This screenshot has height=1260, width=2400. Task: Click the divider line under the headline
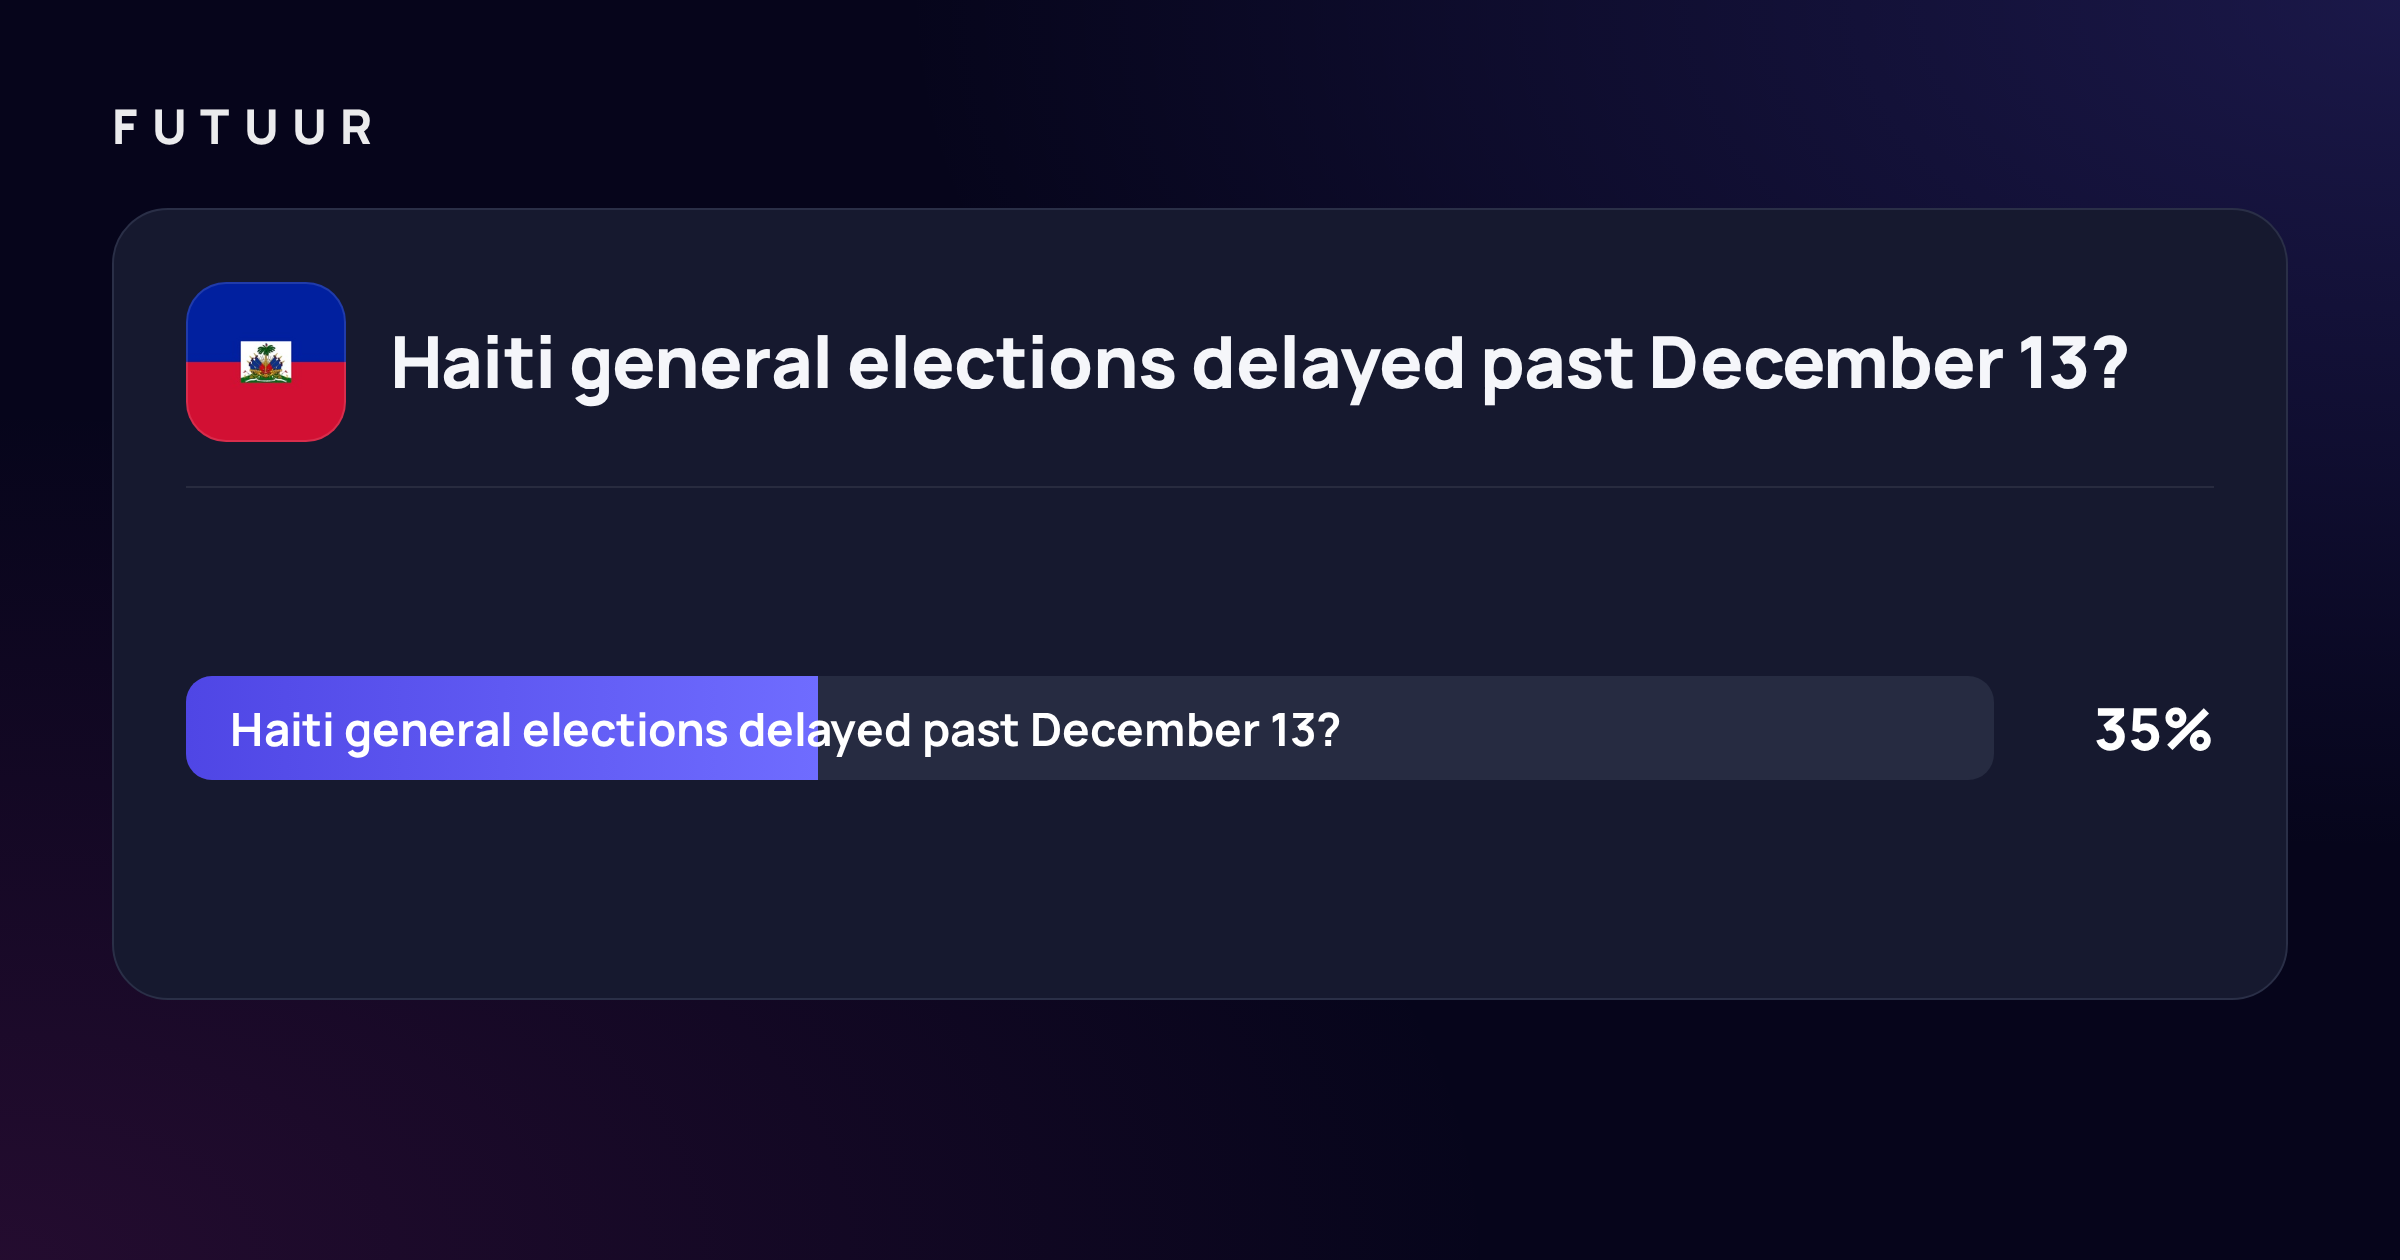[x=1200, y=487]
